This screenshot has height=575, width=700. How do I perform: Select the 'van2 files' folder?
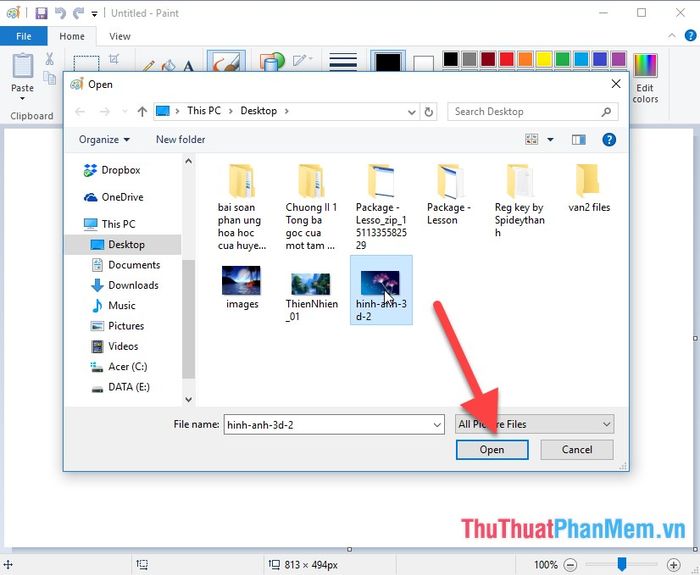(589, 188)
